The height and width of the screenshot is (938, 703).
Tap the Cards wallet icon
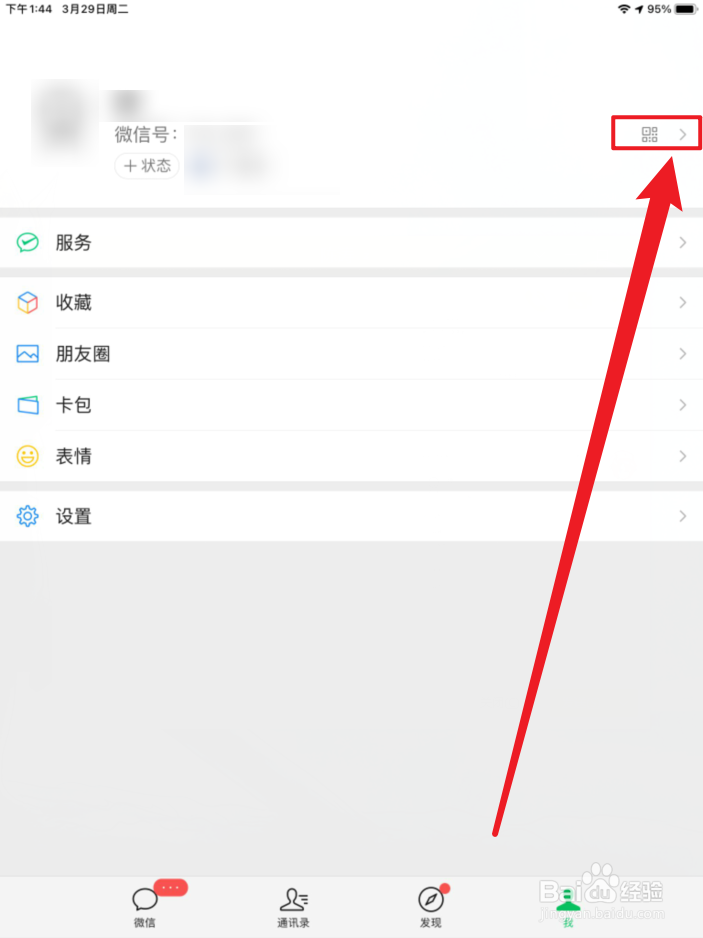click(28, 405)
